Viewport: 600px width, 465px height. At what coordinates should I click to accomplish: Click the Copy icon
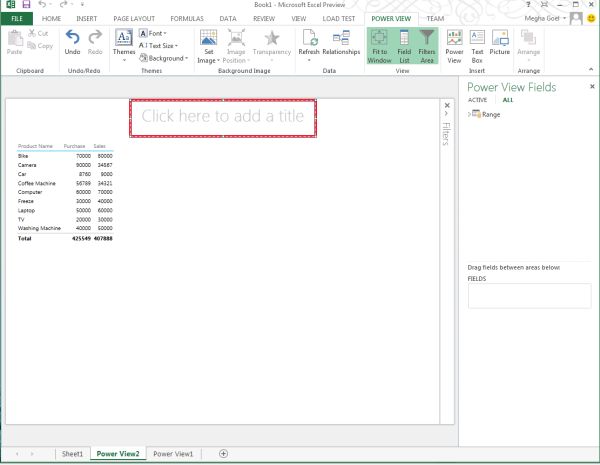tap(32, 46)
